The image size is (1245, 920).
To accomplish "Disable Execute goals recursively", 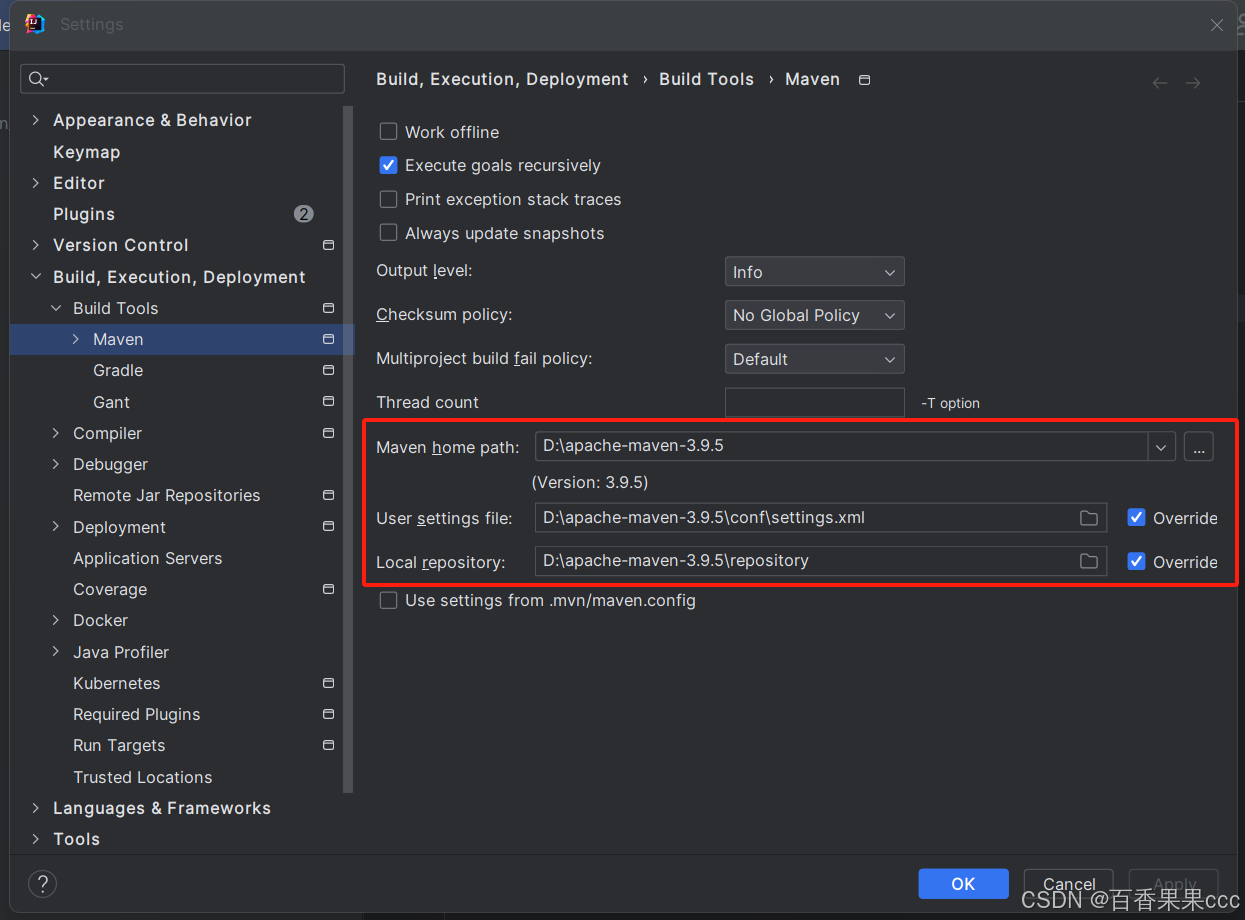I will pos(388,165).
